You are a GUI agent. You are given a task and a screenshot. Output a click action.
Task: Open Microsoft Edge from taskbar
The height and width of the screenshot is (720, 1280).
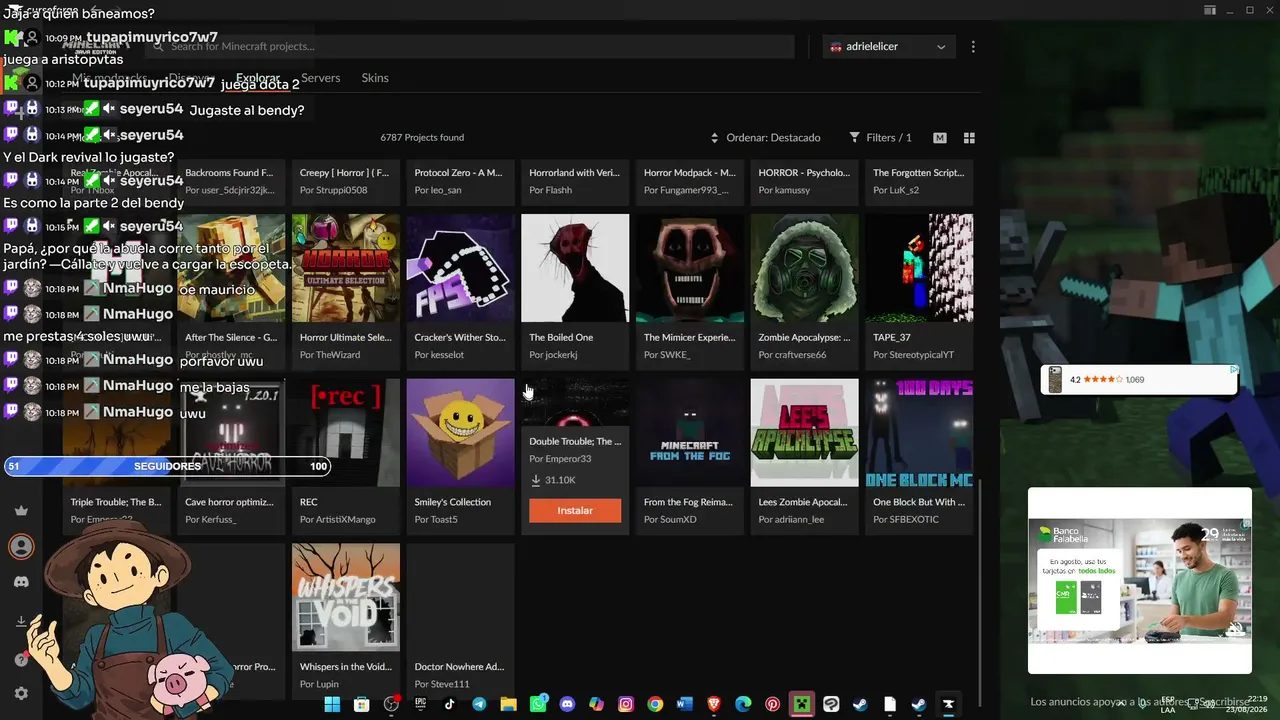[743, 705]
